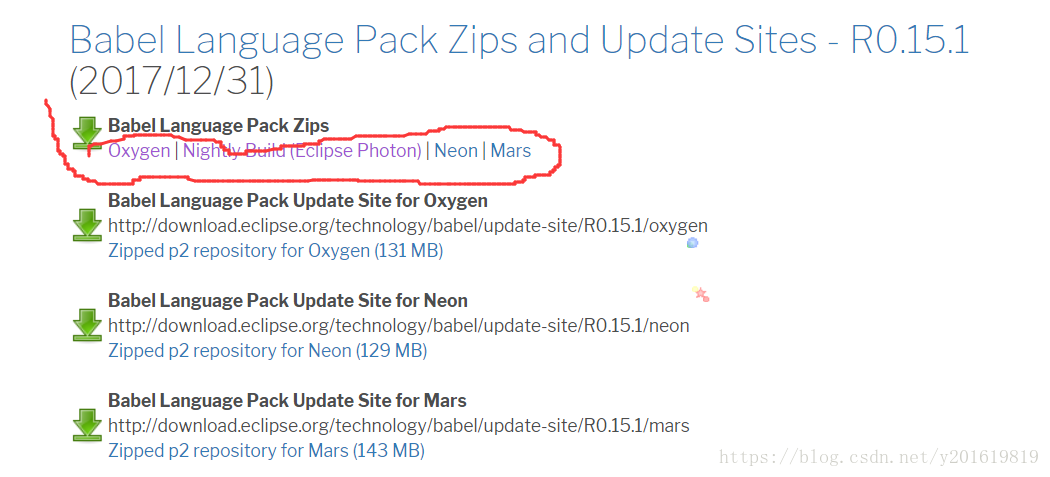Download Zipped p2 repository for Mars (143 MB)
1050x477 pixels.
pos(266,451)
